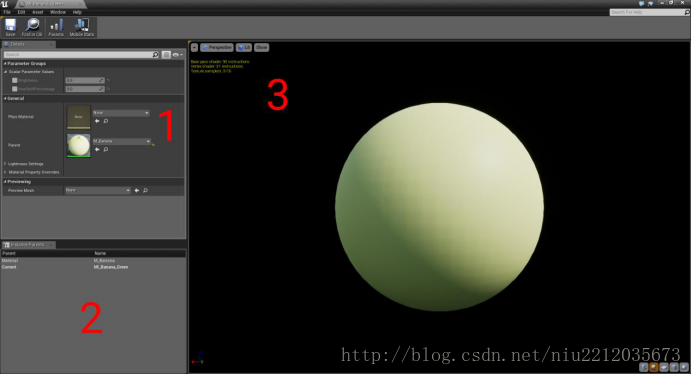Collapse the Previewing section
The image size is (692, 375).
5,181
